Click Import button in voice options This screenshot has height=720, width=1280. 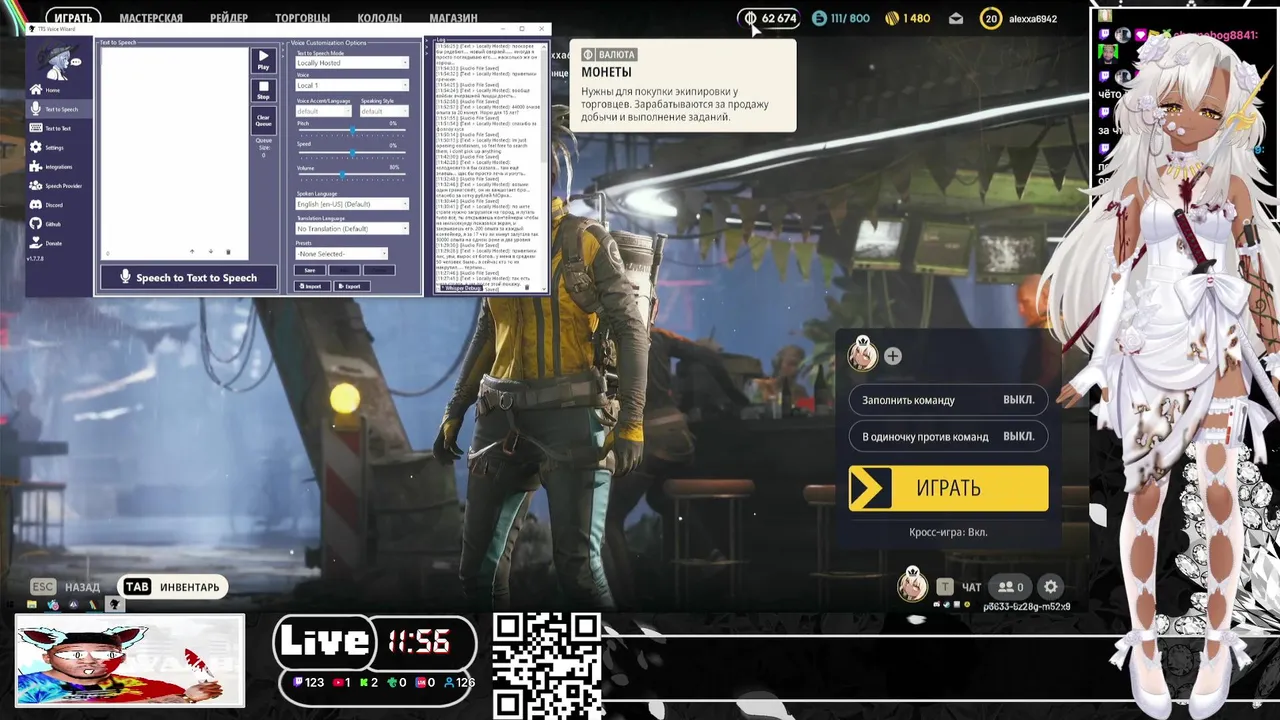click(312, 286)
